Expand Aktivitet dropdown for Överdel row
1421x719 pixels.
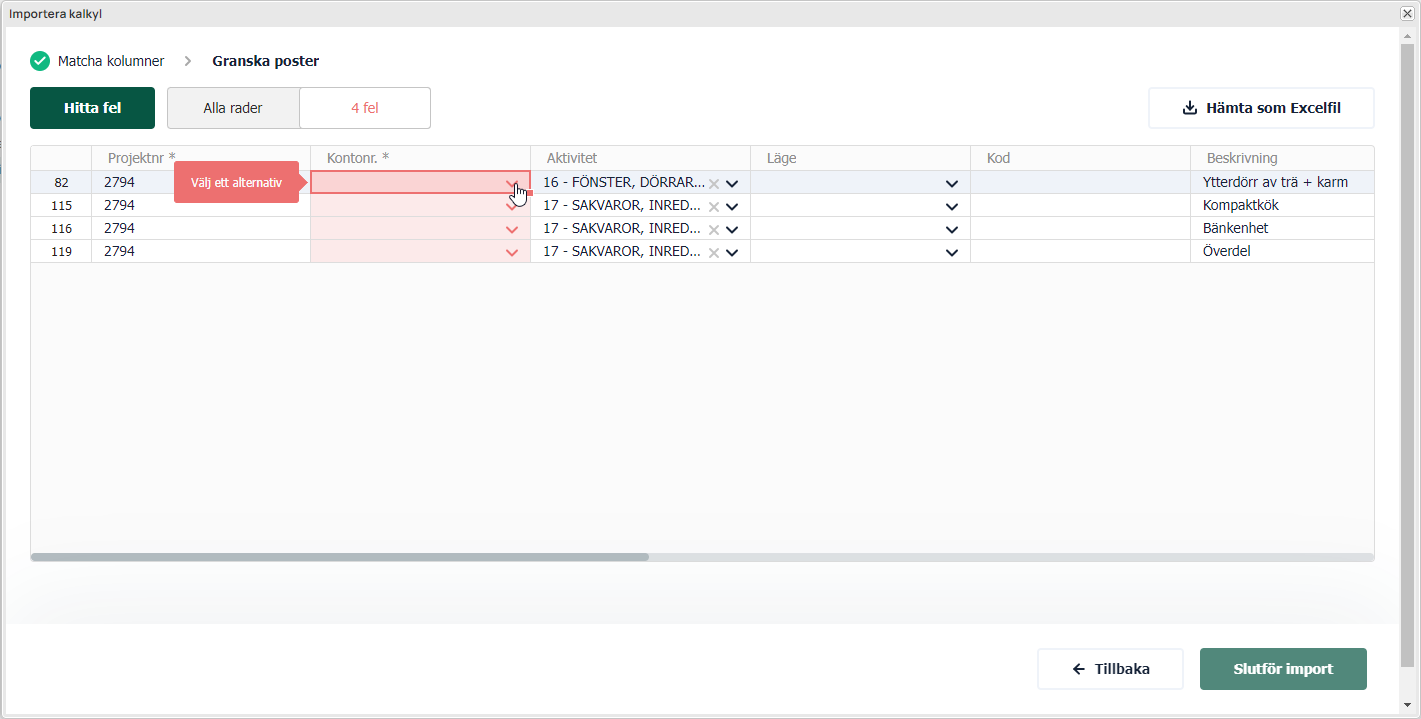pos(732,252)
